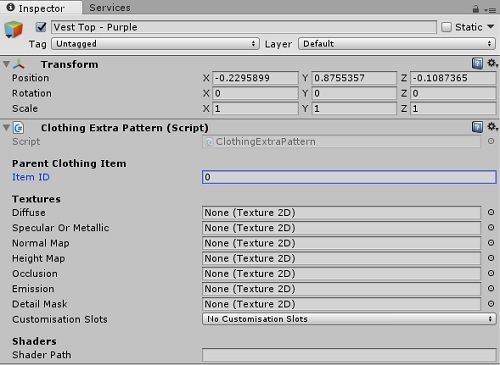Open the Static flags dropdown arrow
The image size is (500, 365).
491,26
